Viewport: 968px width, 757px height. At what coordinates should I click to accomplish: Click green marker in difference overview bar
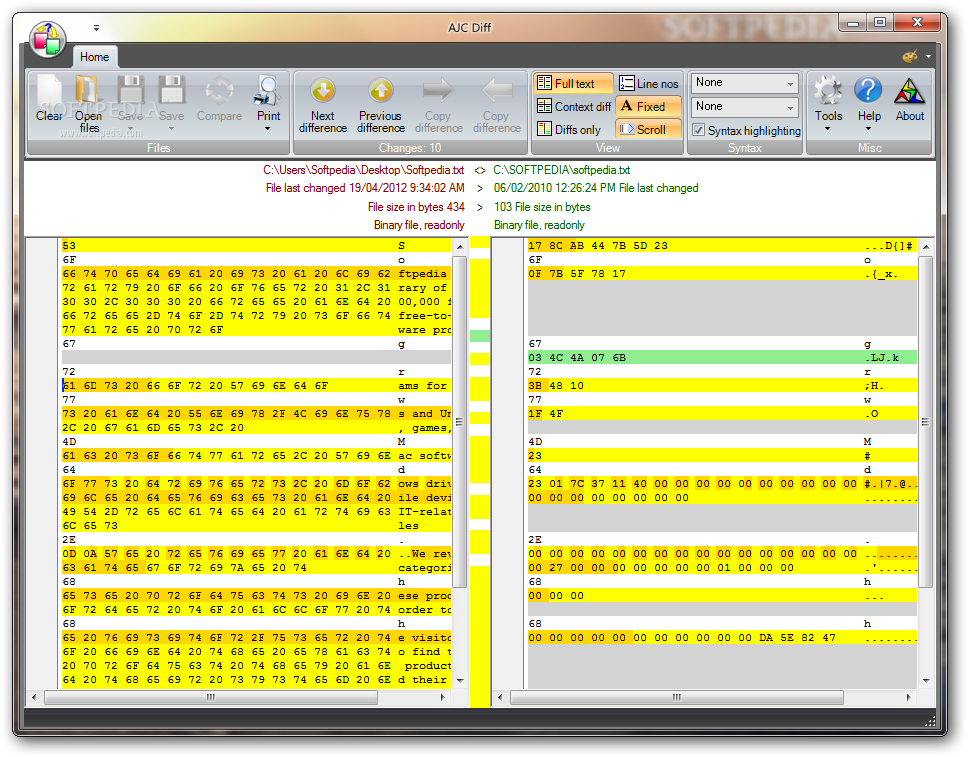[x=480, y=336]
